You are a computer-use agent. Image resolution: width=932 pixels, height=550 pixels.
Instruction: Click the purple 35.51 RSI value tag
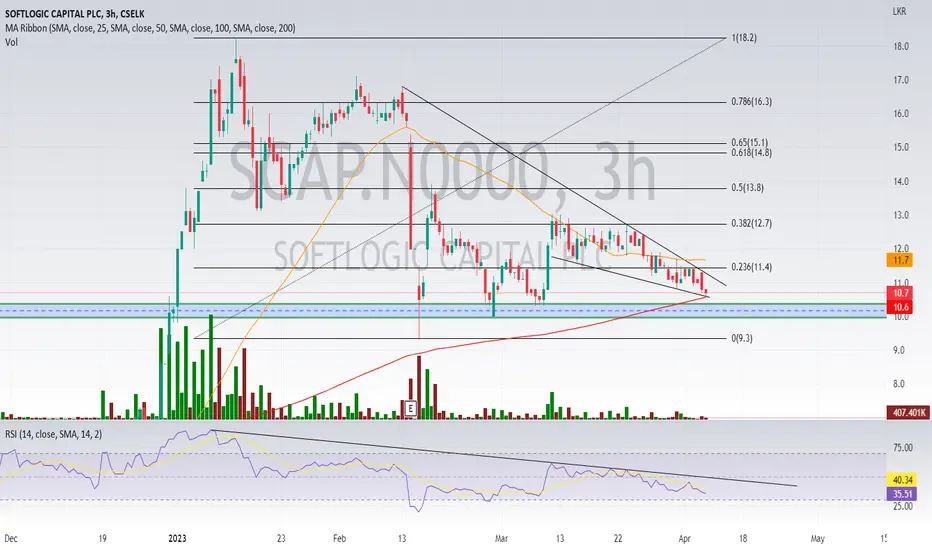pos(901,494)
